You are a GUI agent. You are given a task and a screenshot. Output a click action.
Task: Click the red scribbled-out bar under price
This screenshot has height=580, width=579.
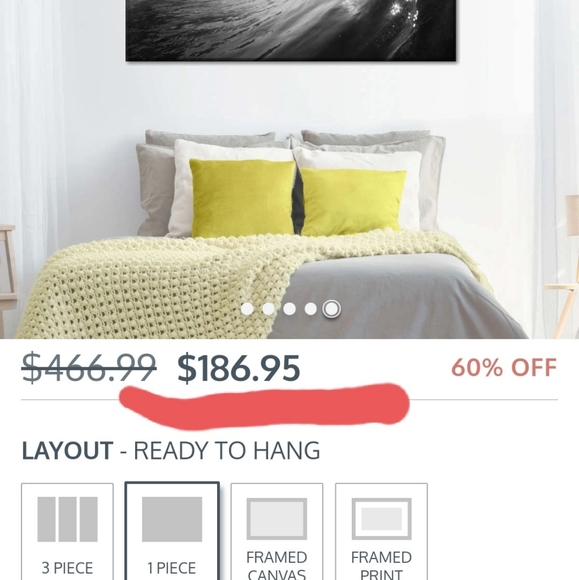pos(265,406)
